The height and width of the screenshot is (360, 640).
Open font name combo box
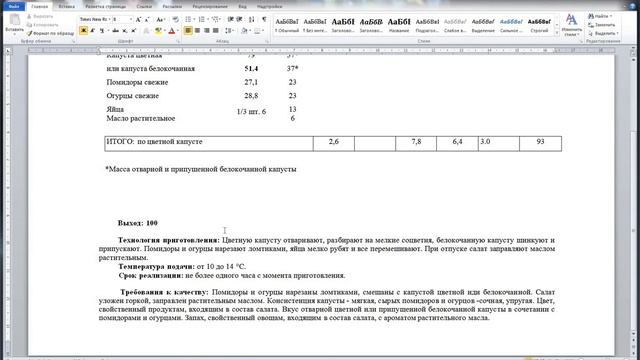pyautogui.click(x=95, y=20)
